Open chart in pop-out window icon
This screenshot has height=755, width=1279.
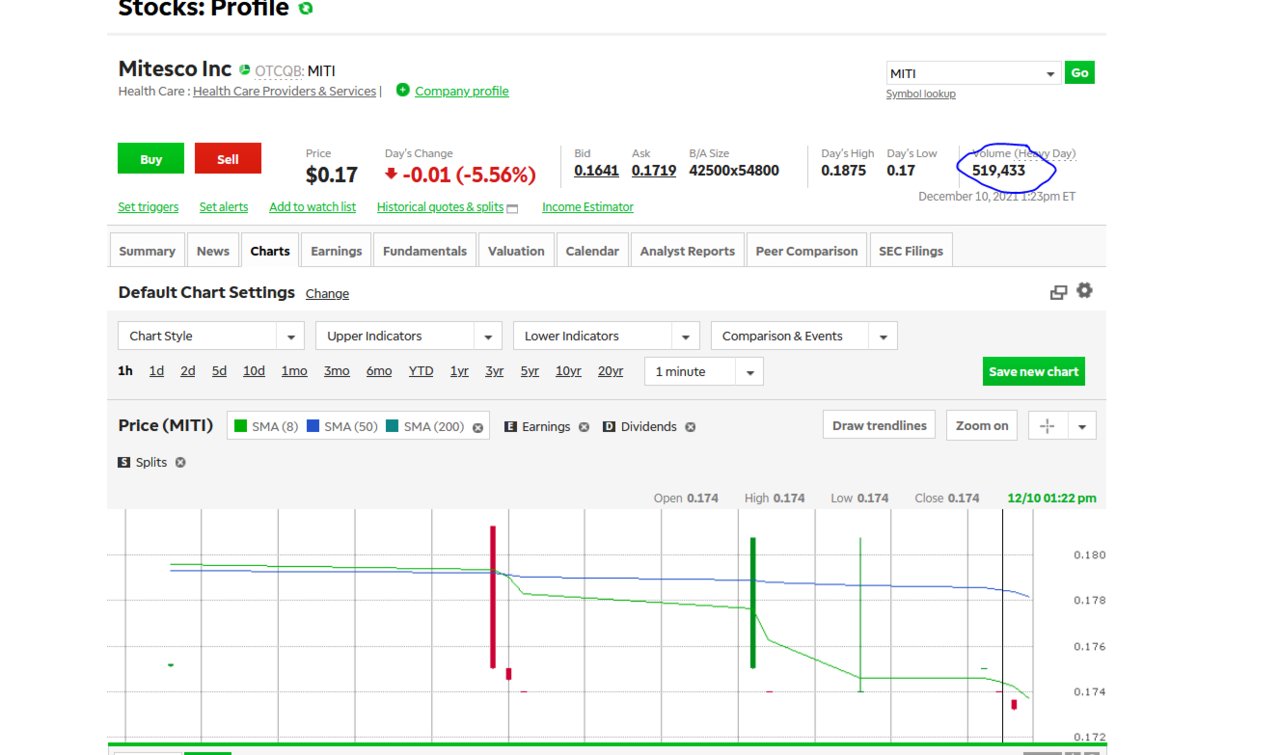[x=1058, y=292]
